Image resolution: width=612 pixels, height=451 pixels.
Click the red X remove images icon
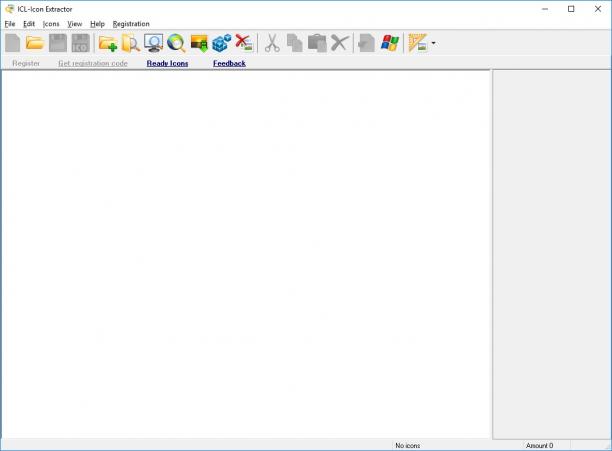(244, 43)
